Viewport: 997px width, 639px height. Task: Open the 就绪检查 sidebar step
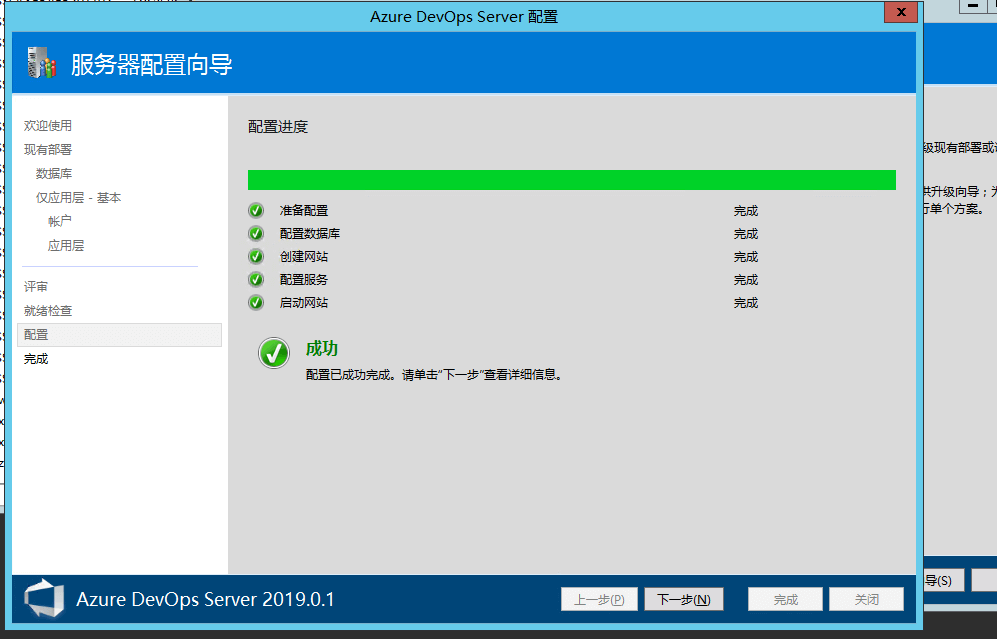point(48,311)
